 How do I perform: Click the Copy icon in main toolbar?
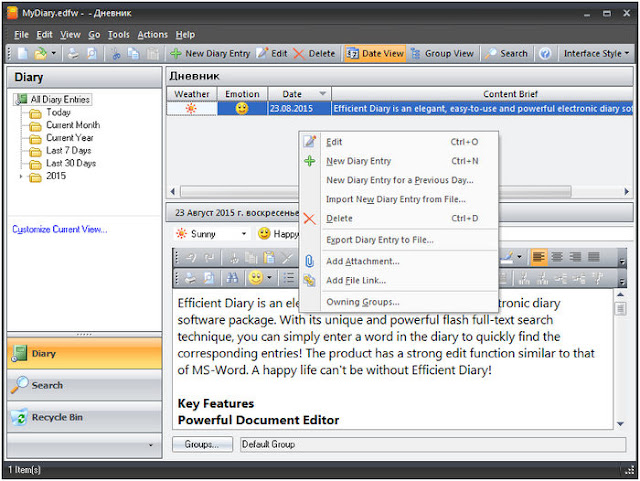(x=134, y=53)
